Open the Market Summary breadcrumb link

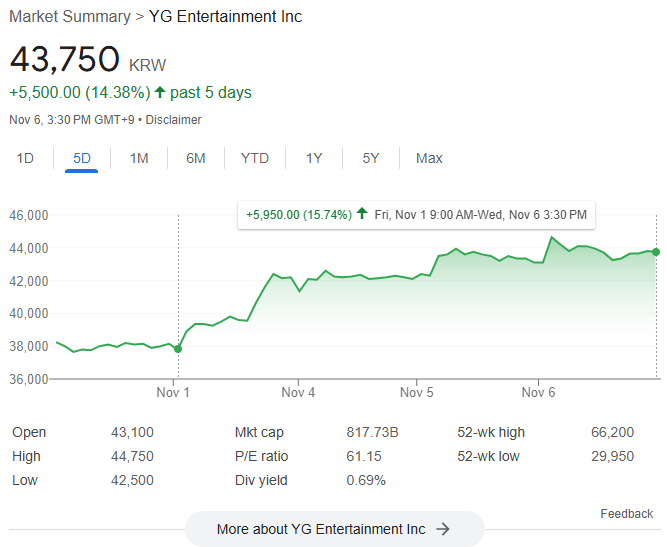(x=70, y=17)
